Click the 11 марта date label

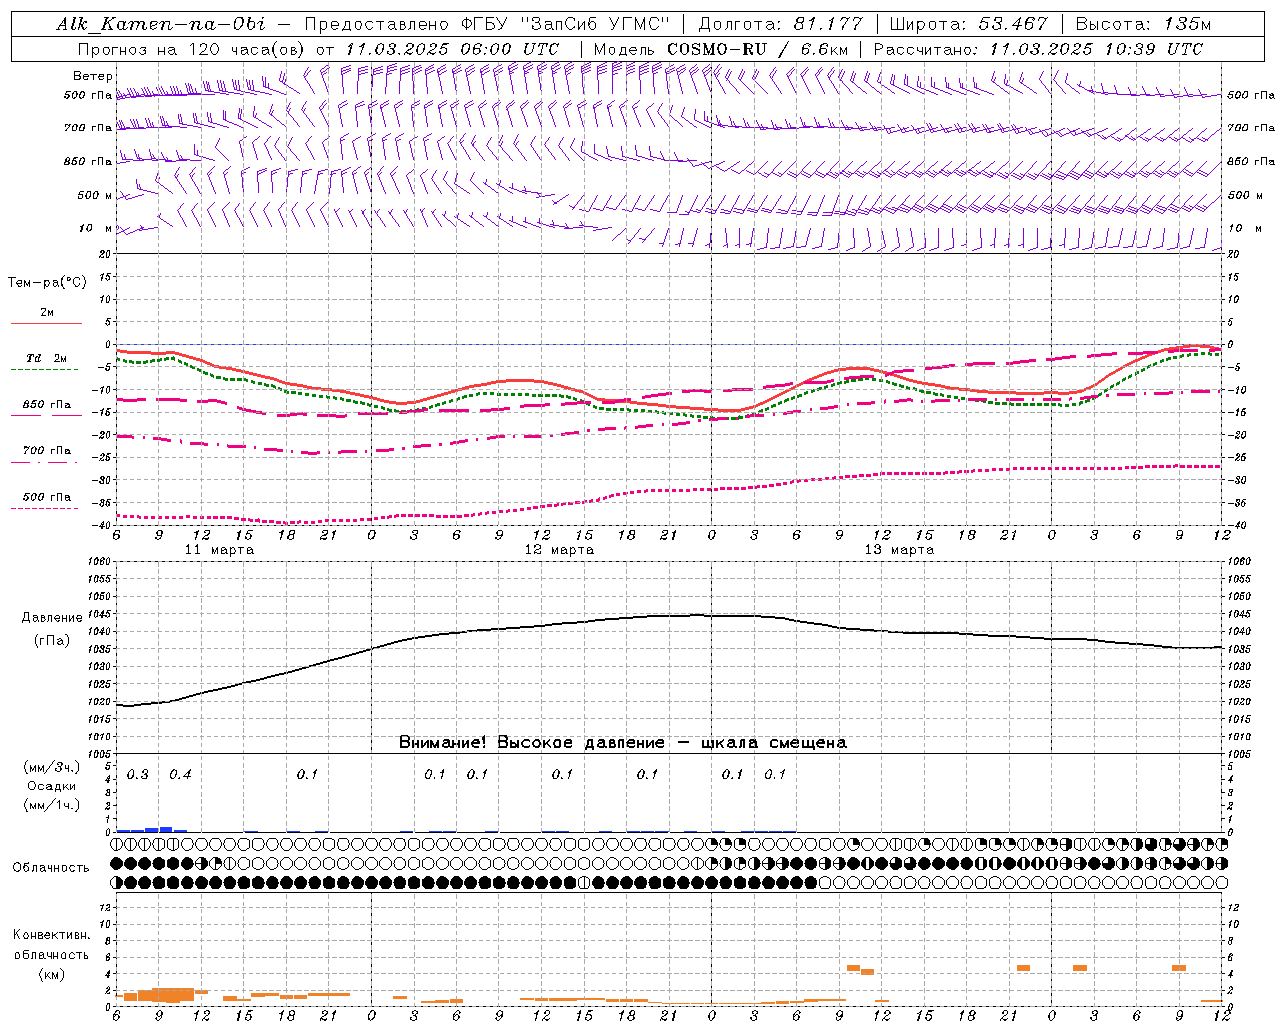[x=220, y=550]
